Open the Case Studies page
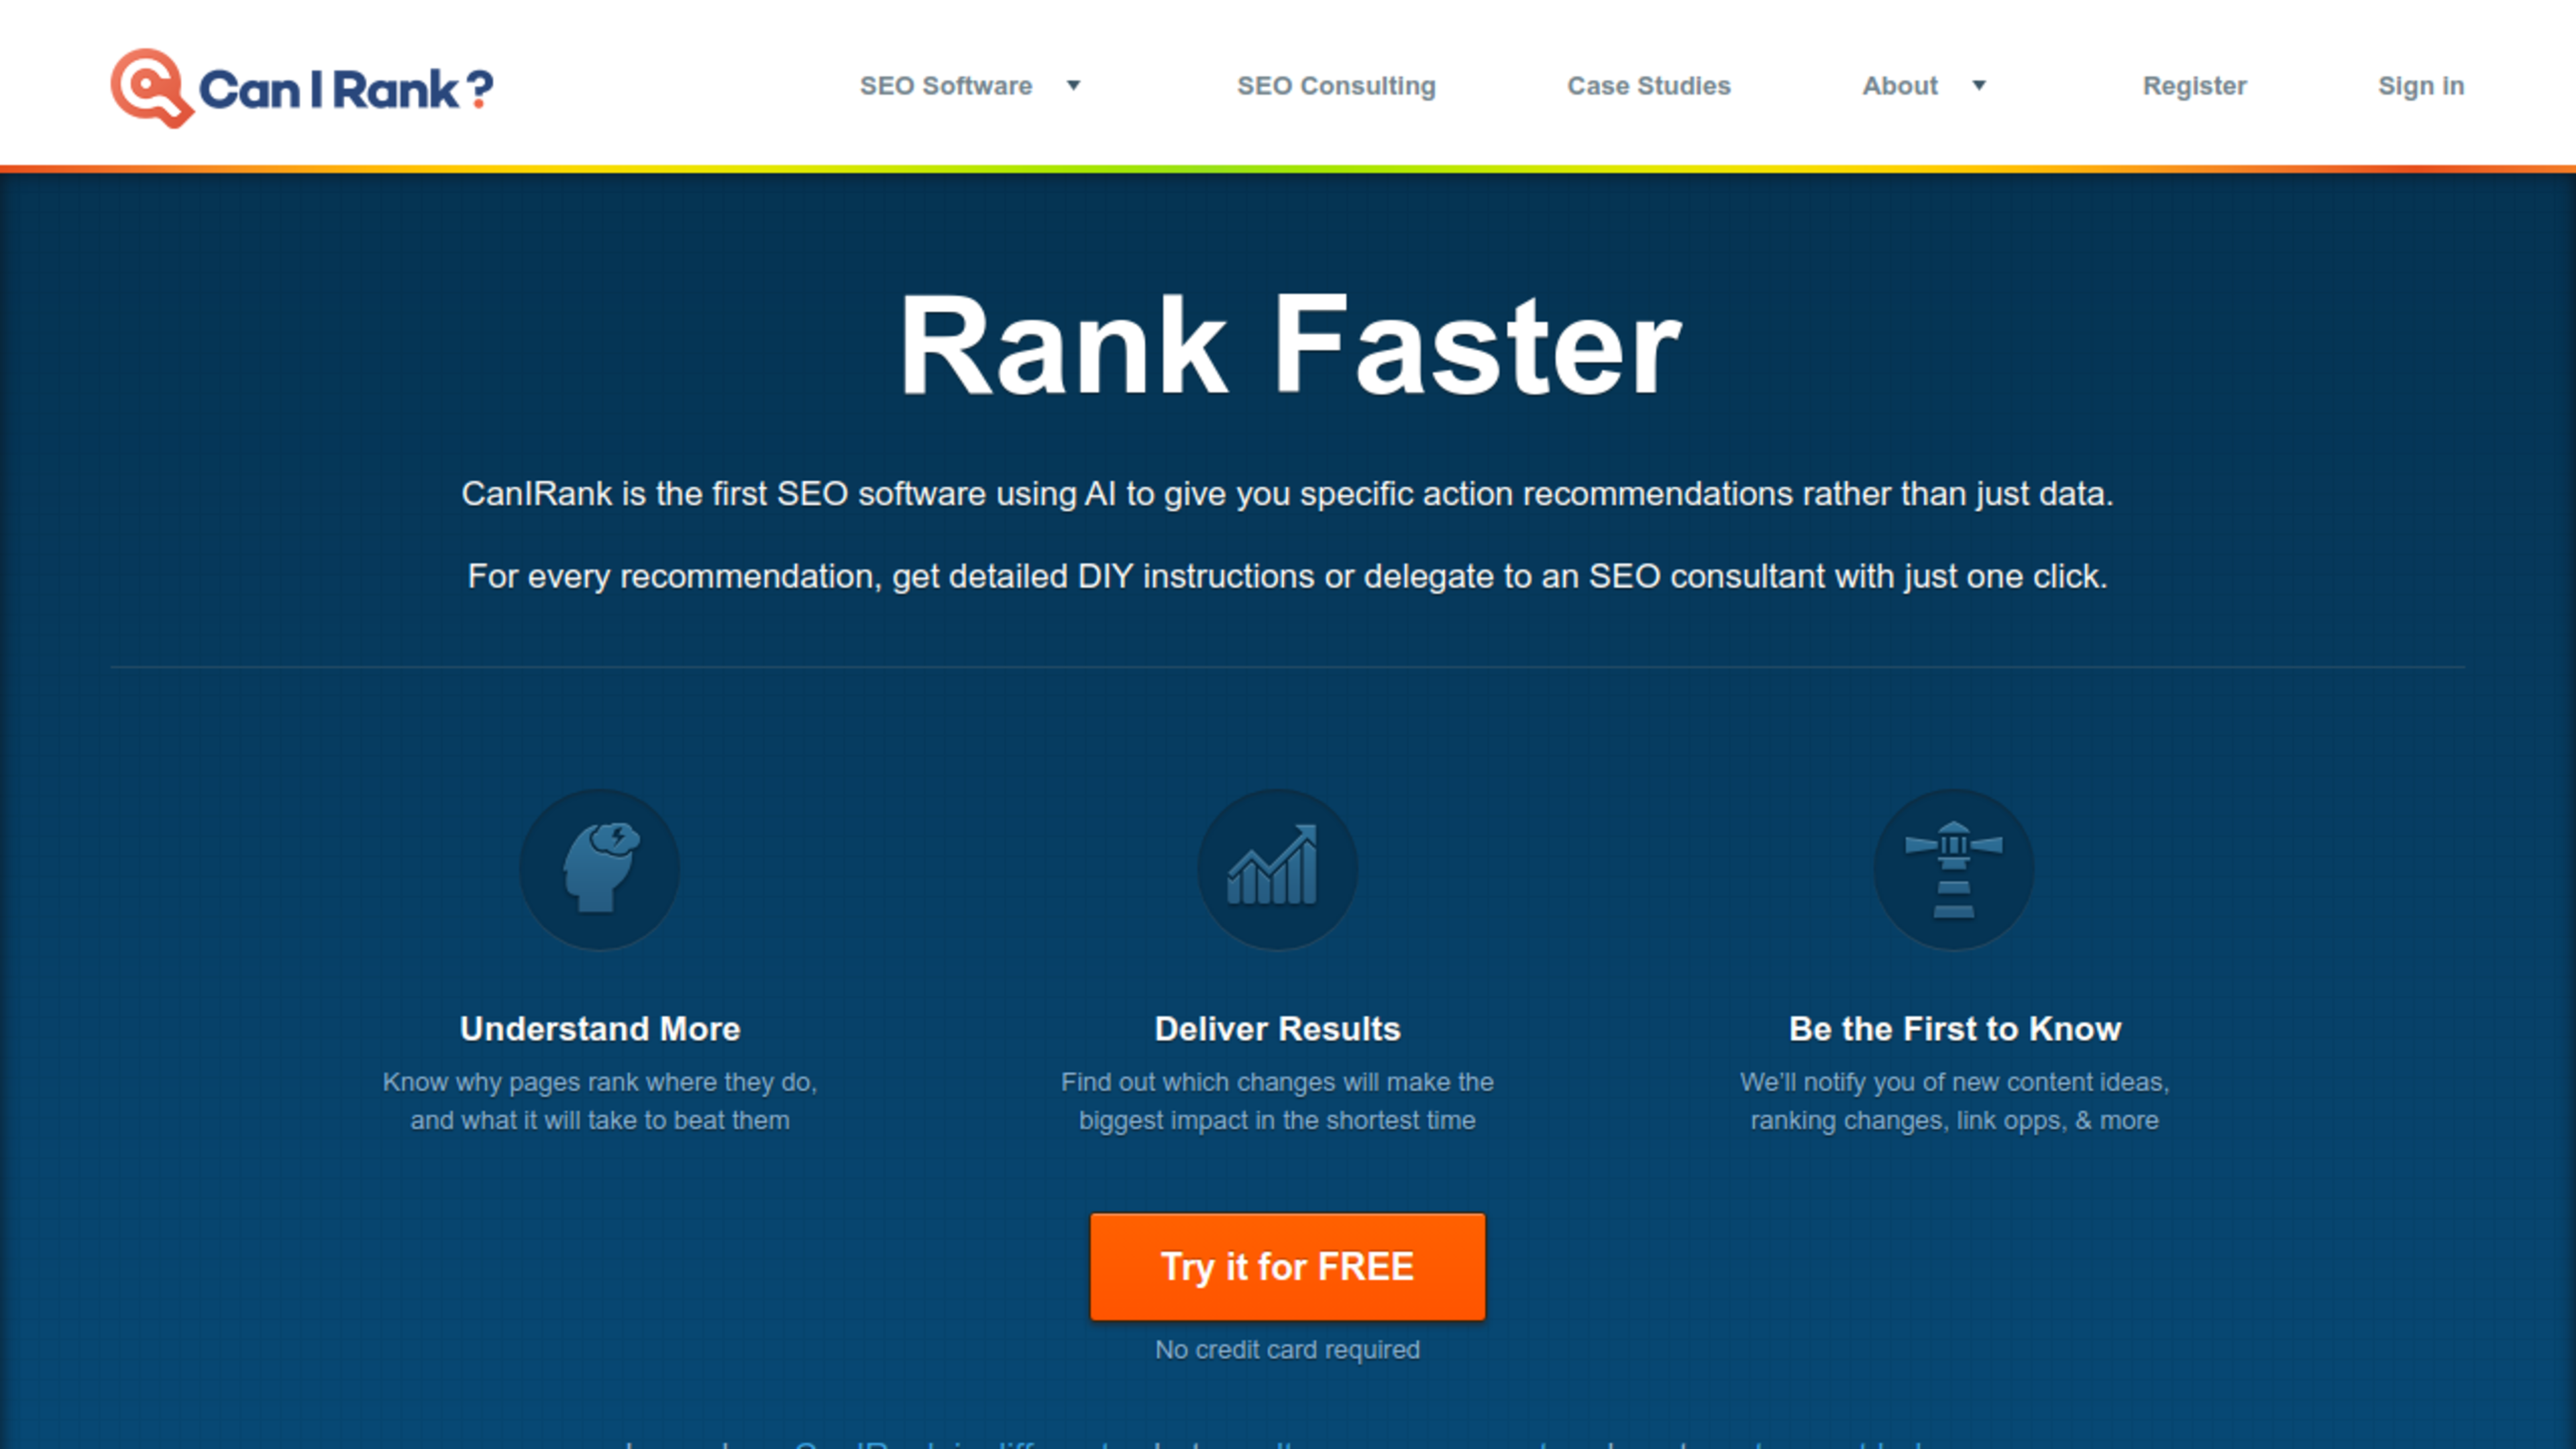The height and width of the screenshot is (1449, 2576). tap(1648, 86)
